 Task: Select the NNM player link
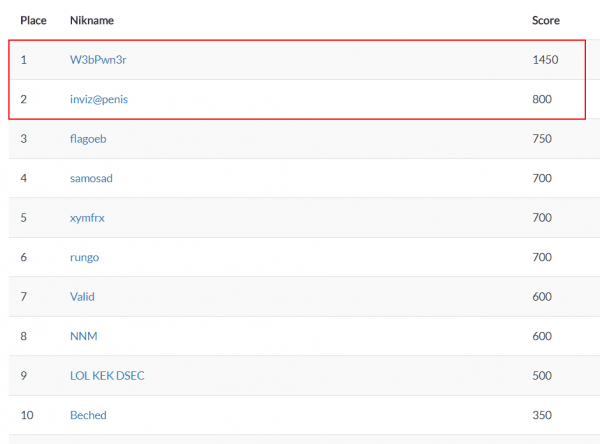pos(83,336)
